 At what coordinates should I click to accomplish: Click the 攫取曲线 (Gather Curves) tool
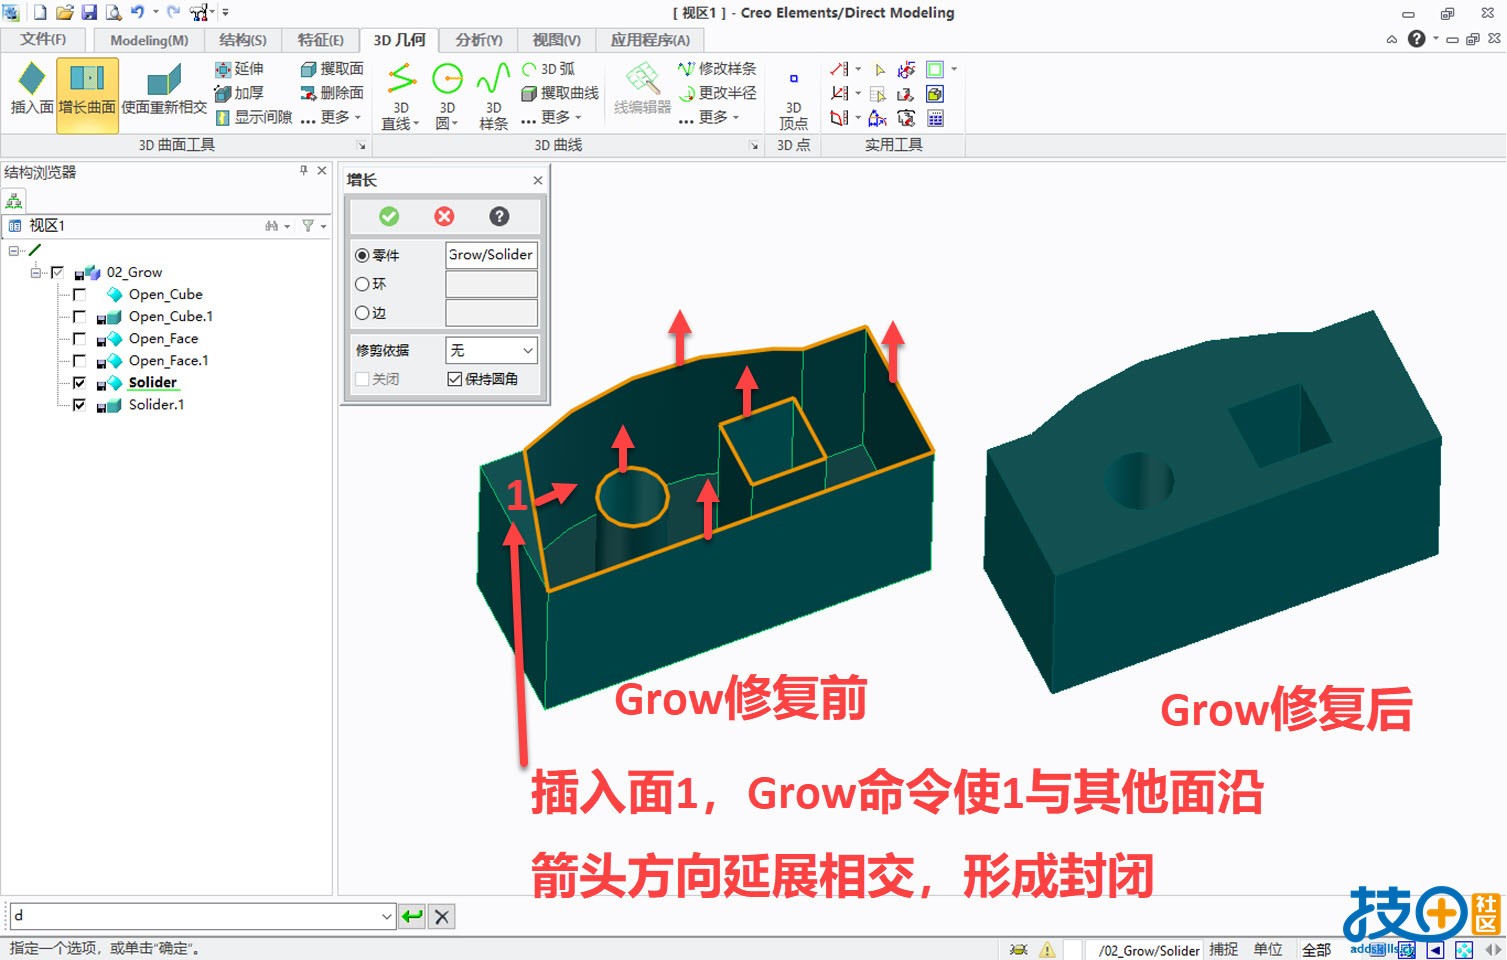click(560, 93)
